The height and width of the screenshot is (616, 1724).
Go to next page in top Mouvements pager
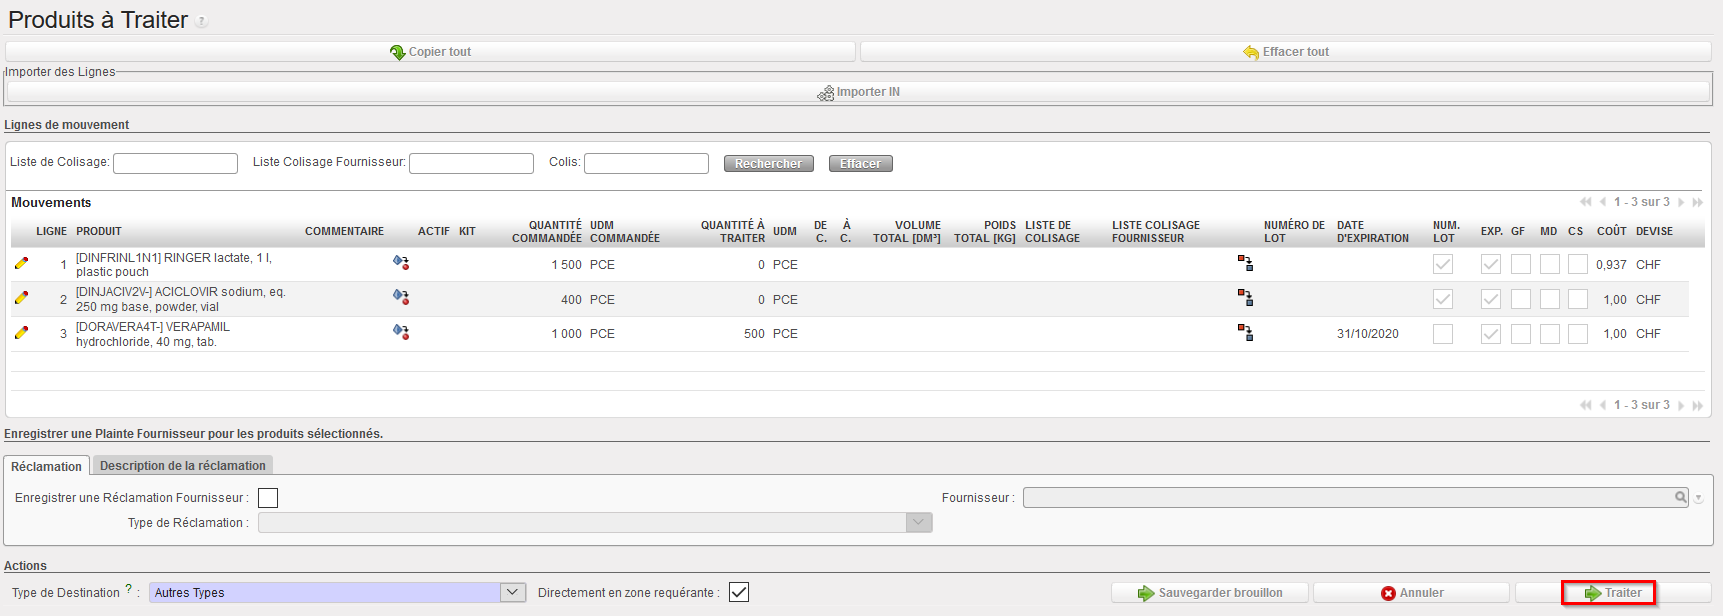[x=1682, y=202]
